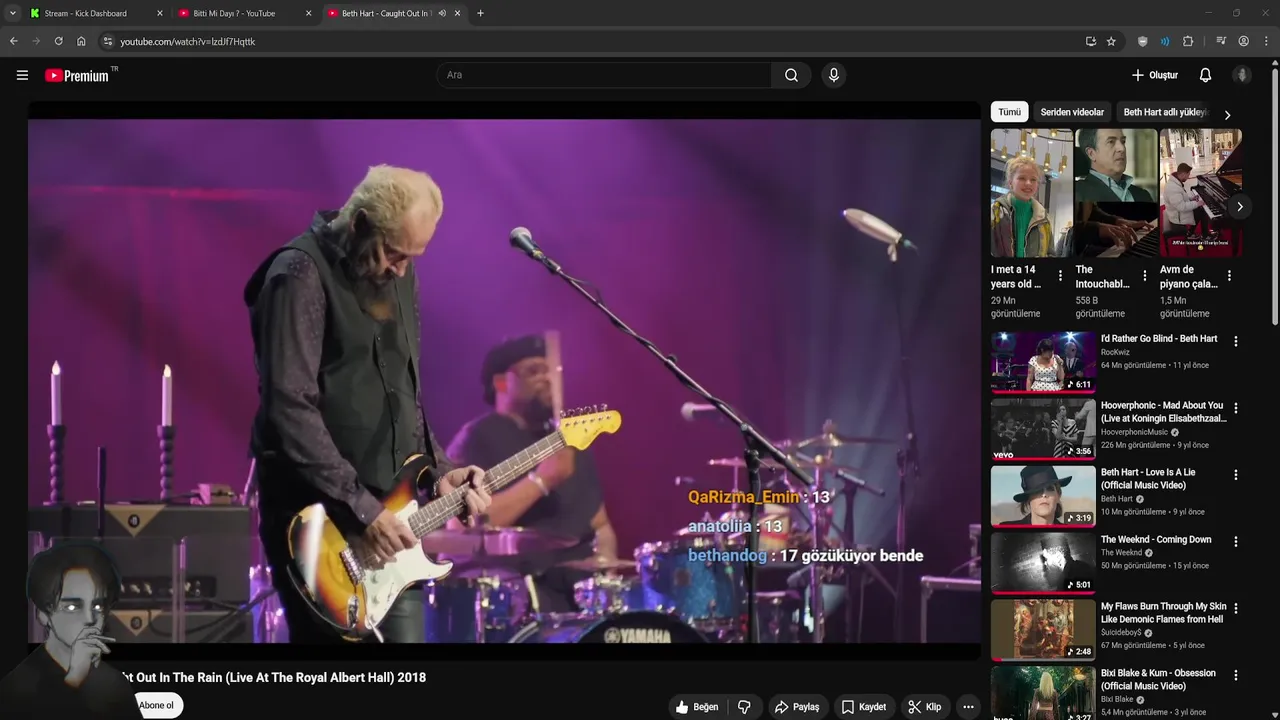This screenshot has height=720, width=1280.
Task: Share the video with Paylaş
Action: 797,707
